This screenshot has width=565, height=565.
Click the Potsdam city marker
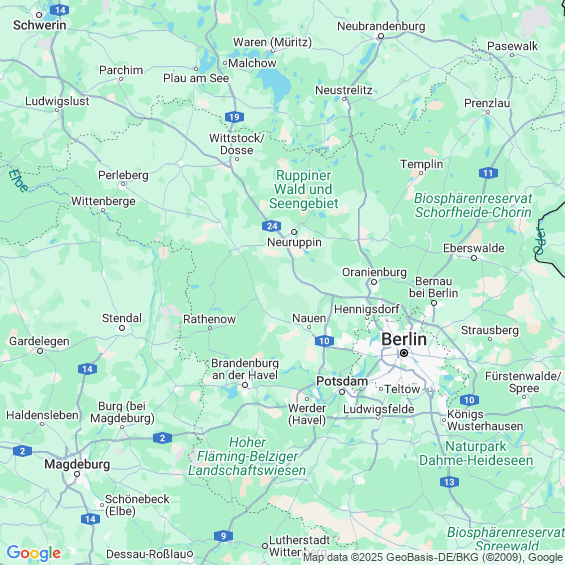pyautogui.click(x=342, y=392)
